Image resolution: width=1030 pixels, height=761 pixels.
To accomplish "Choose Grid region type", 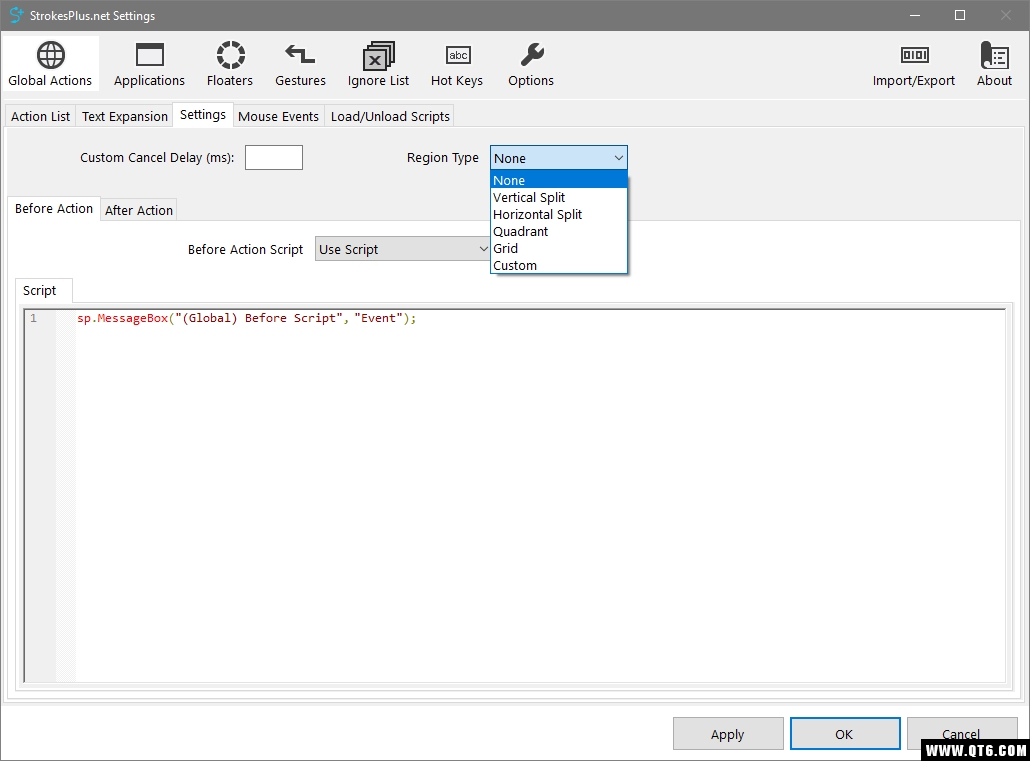I will 559,248.
